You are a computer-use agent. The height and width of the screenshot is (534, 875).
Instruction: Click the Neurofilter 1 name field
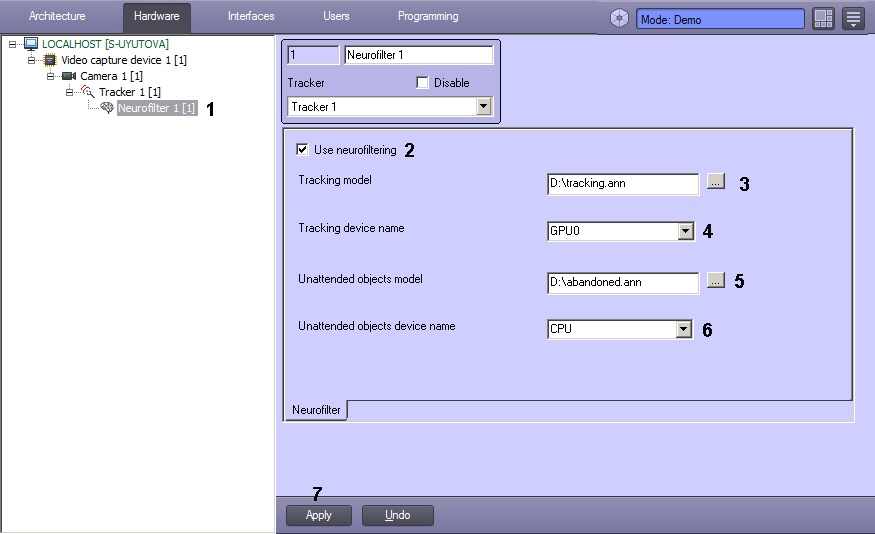point(419,55)
